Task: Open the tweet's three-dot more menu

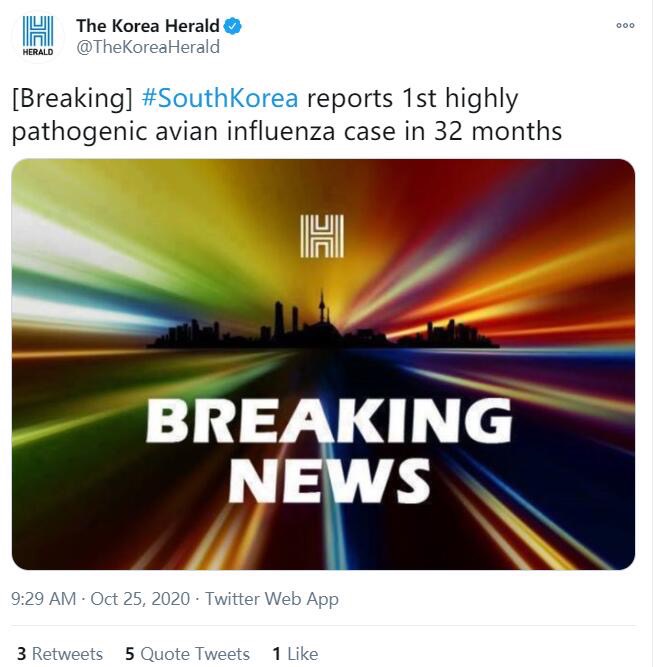Action: click(x=626, y=26)
